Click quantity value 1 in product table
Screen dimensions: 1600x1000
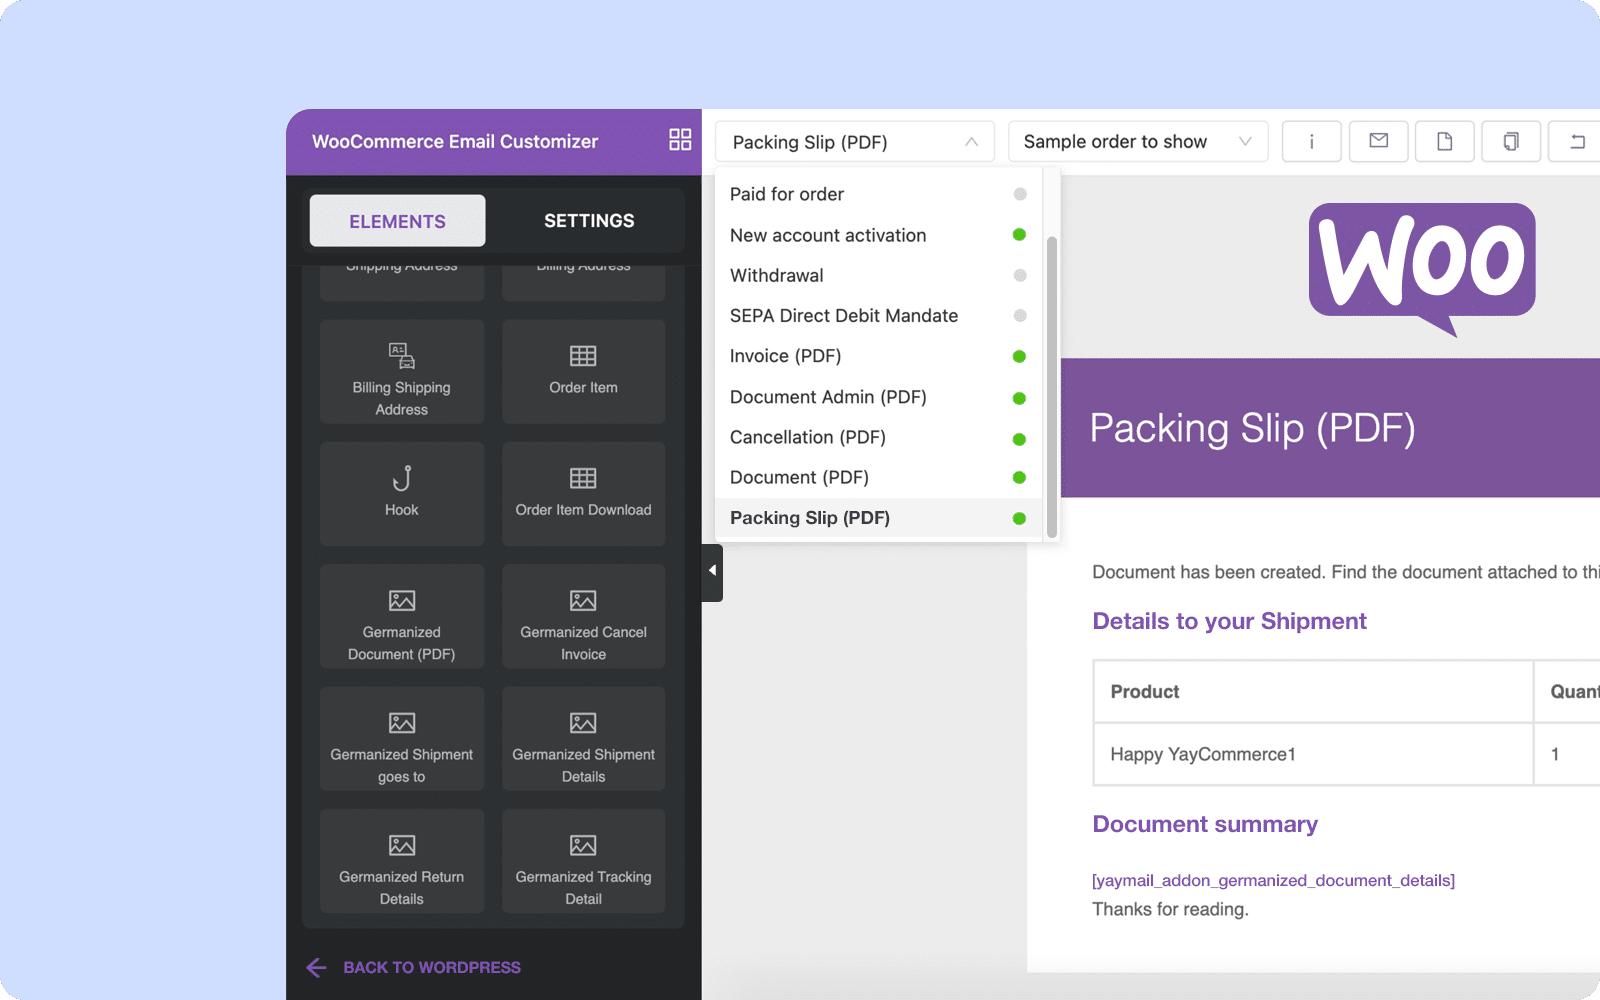(1555, 754)
